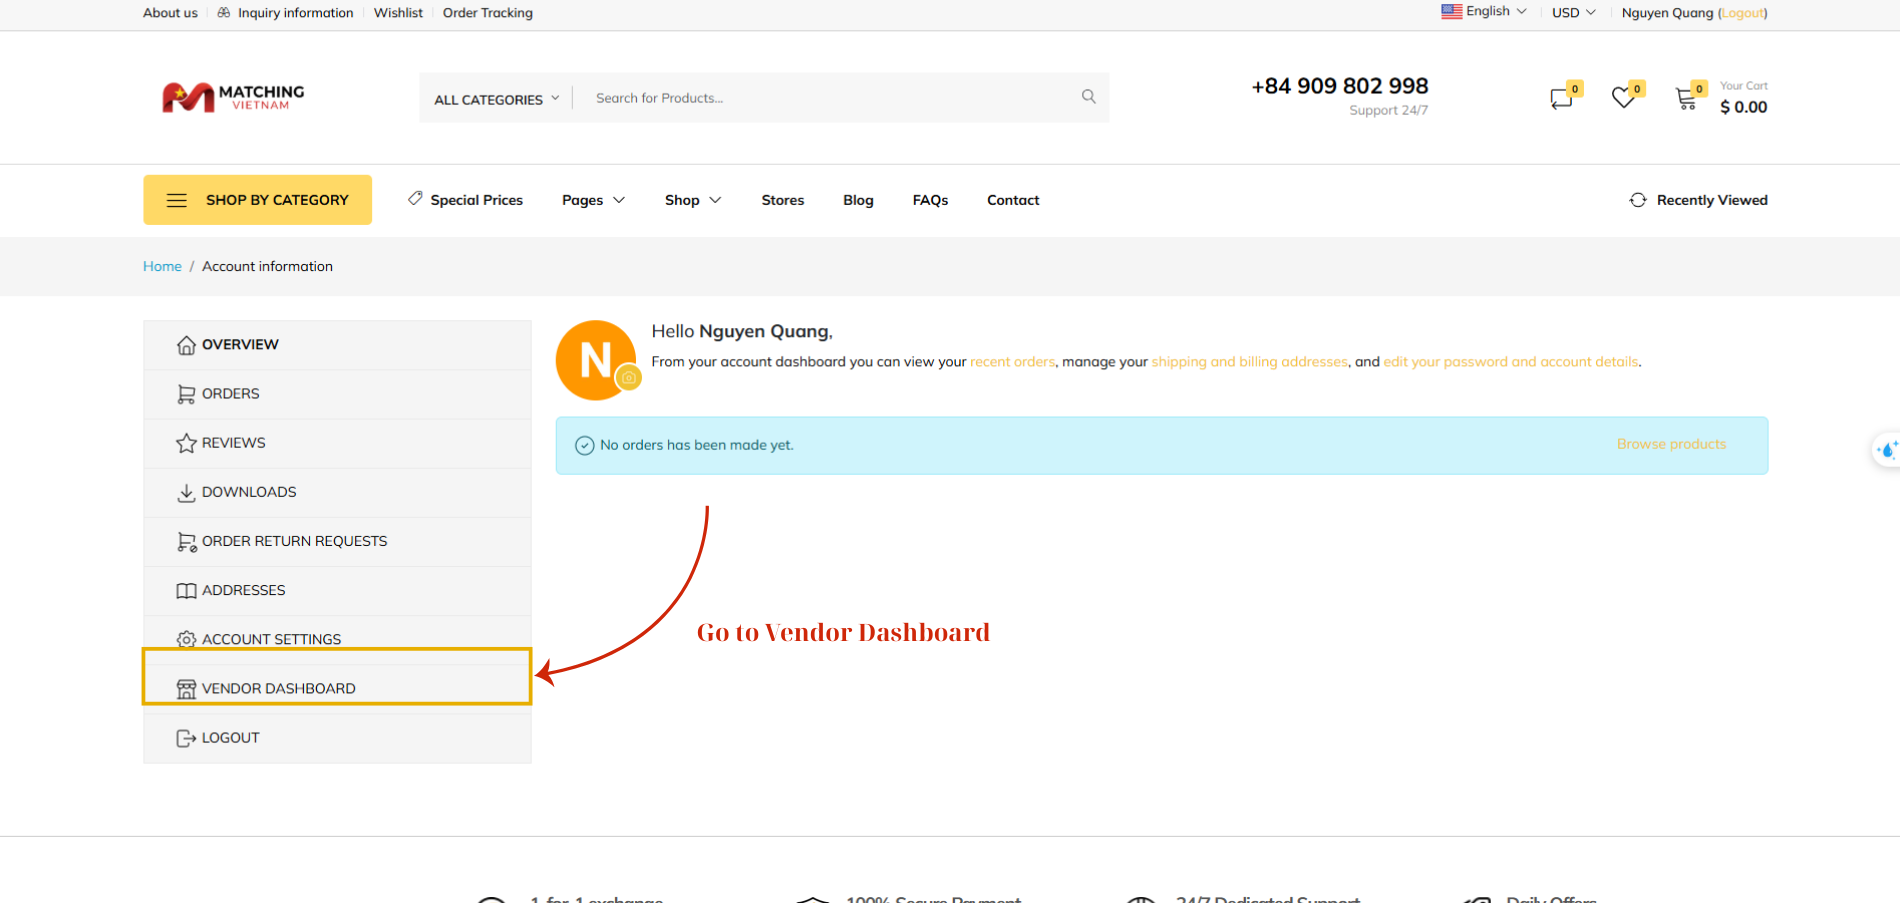1900x903 pixels.
Task: Open the compare icon in header
Action: click(1561, 98)
